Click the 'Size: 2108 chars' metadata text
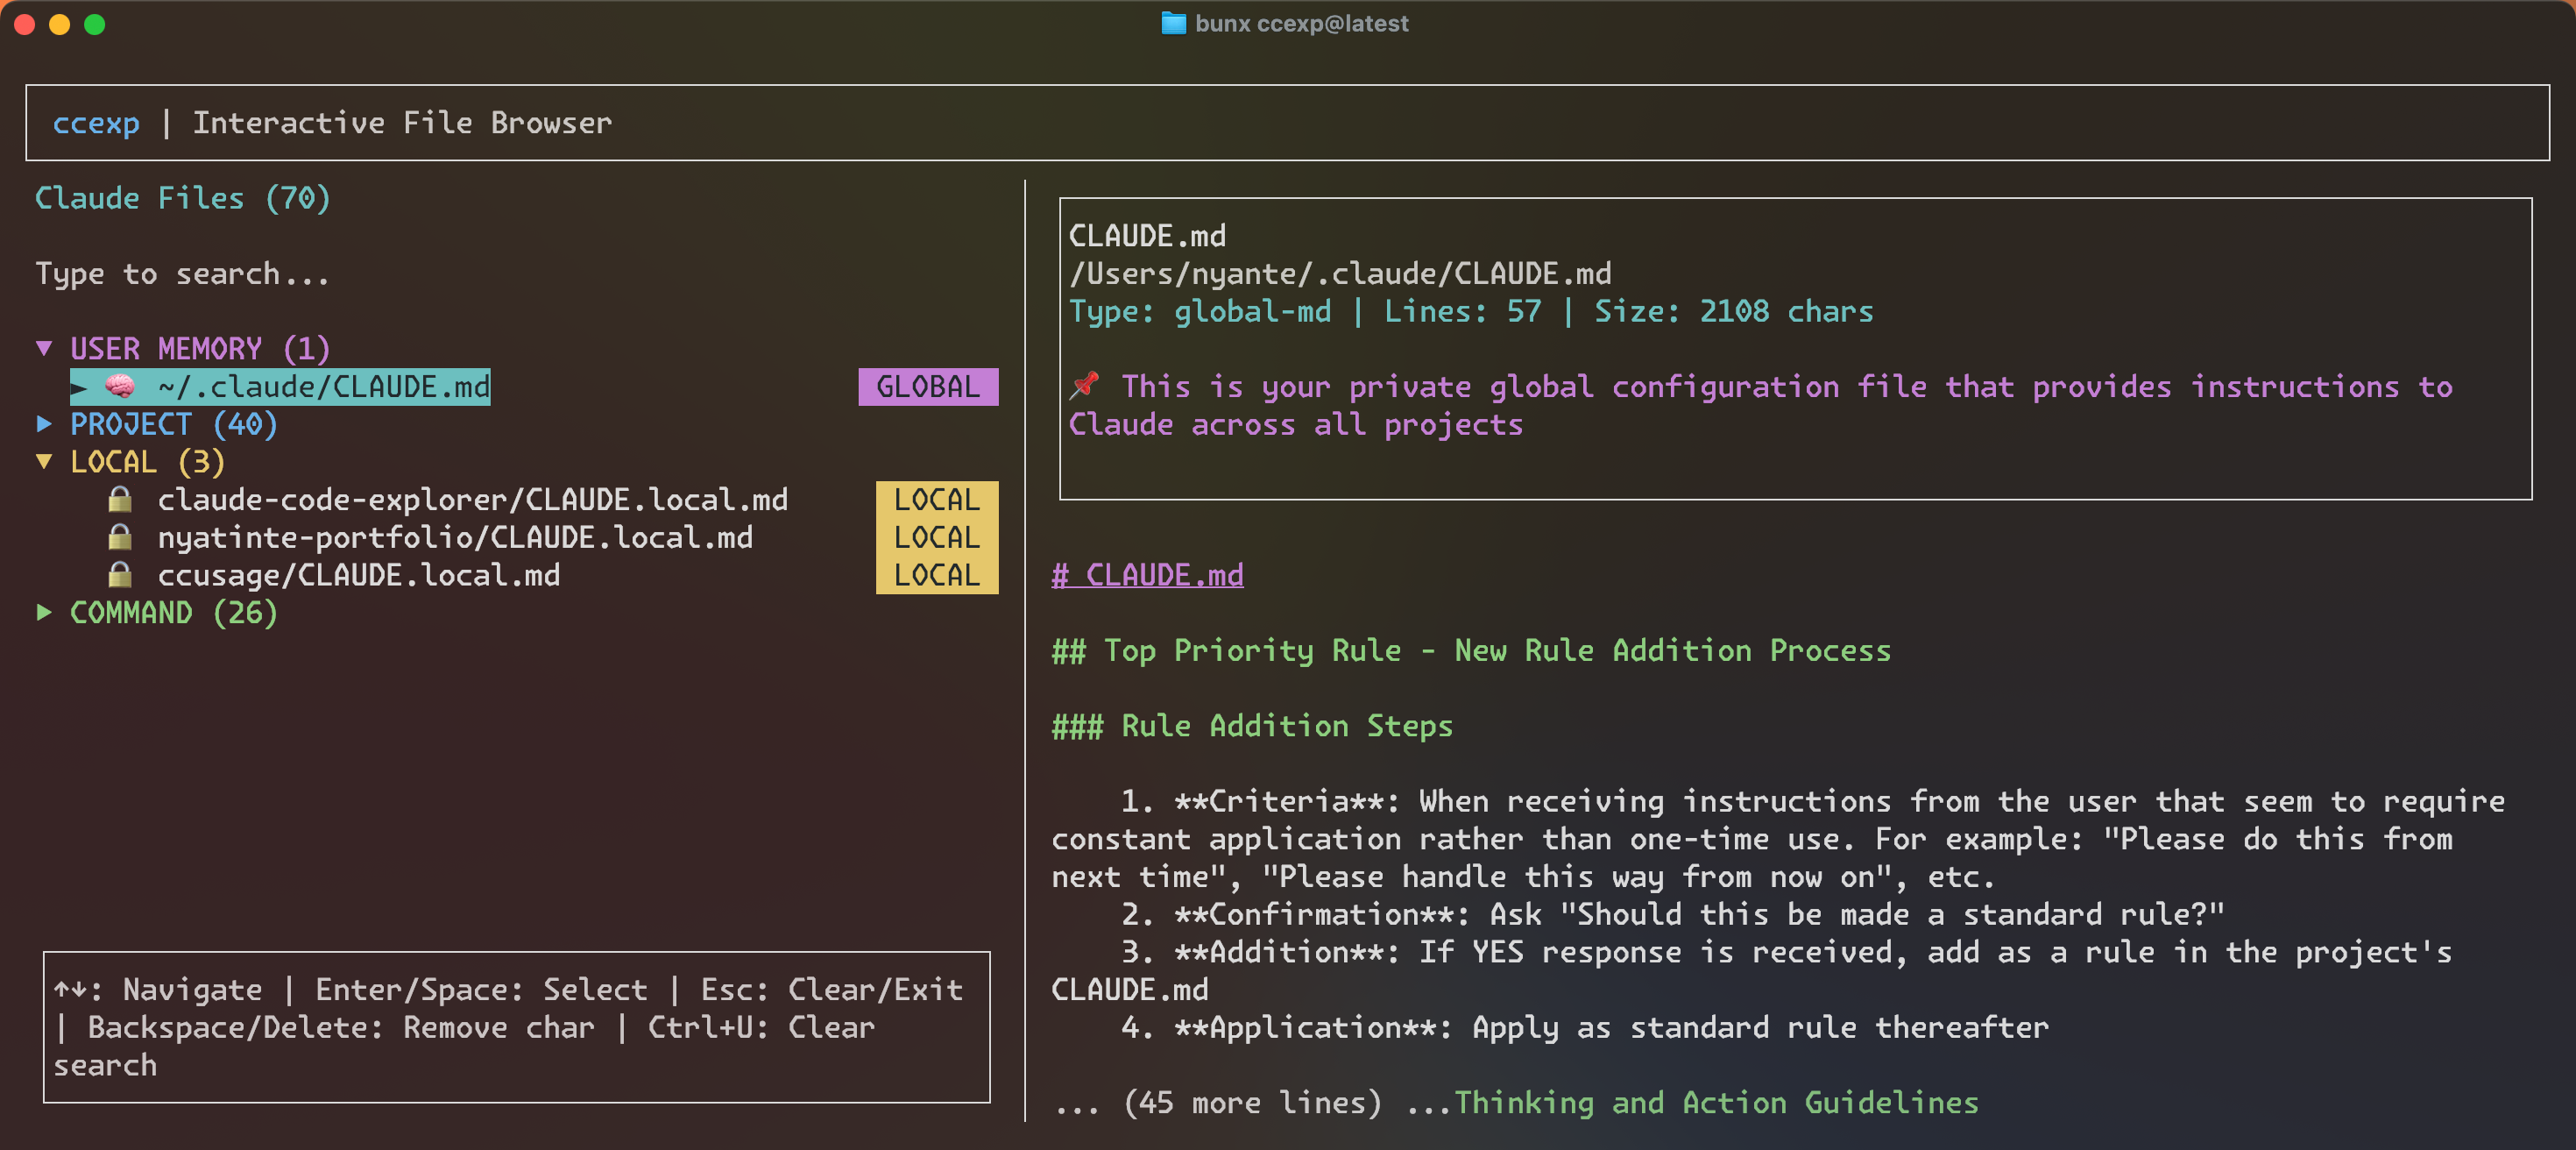Viewport: 2576px width, 1150px height. [x=1734, y=311]
